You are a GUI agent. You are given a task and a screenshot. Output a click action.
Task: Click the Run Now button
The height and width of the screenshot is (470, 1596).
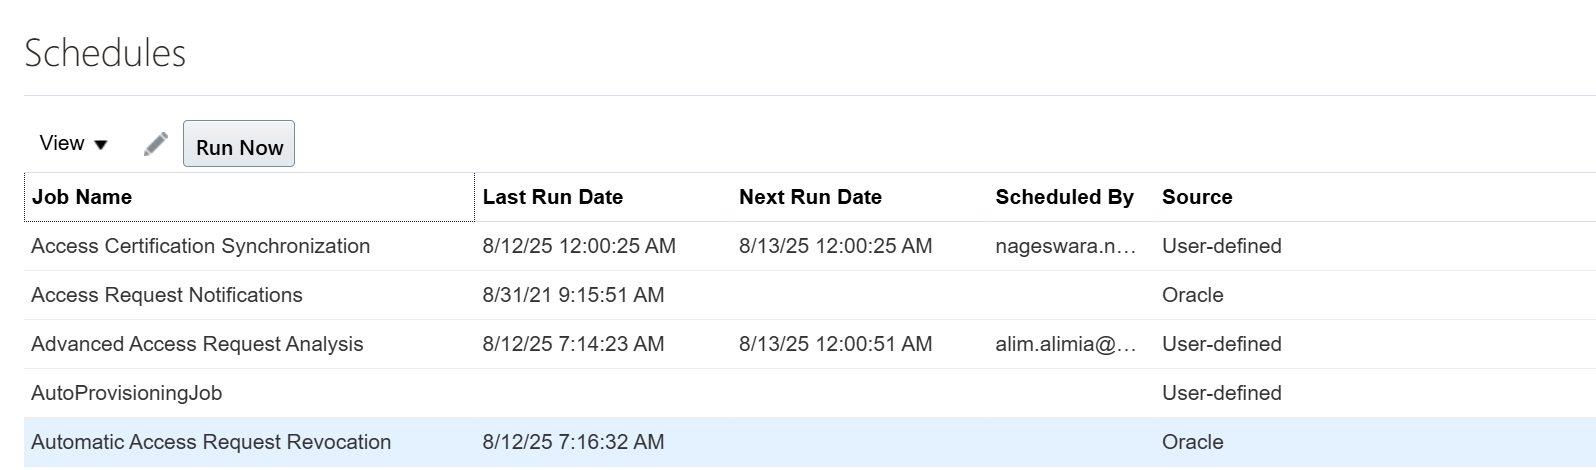(x=239, y=144)
